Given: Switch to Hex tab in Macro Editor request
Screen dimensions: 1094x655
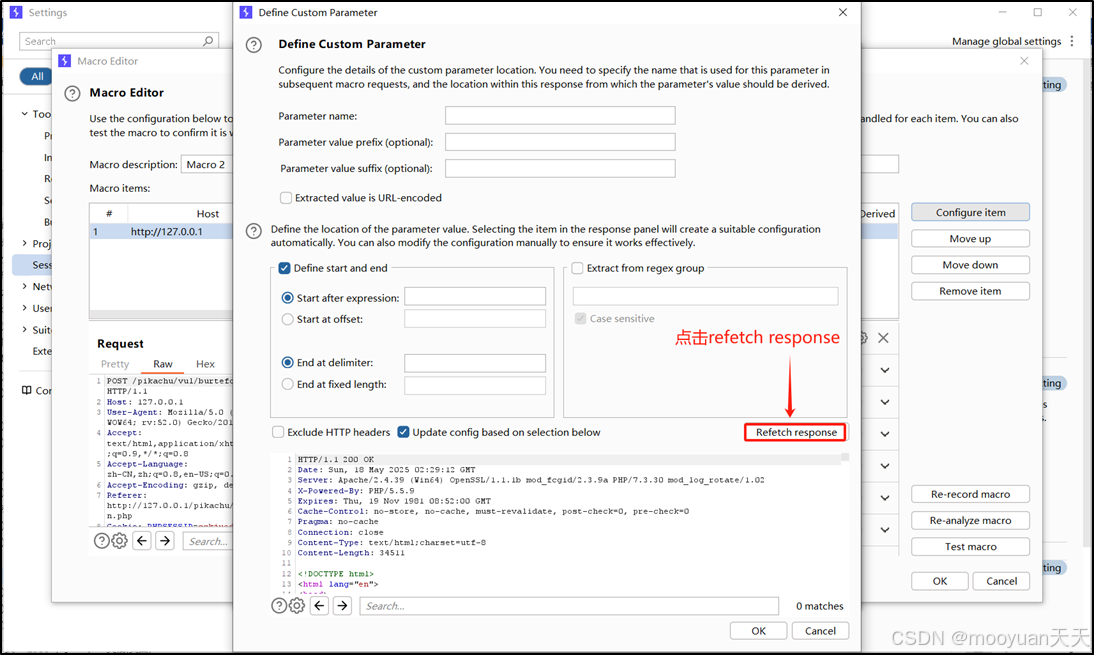Looking at the screenshot, I should (205, 364).
